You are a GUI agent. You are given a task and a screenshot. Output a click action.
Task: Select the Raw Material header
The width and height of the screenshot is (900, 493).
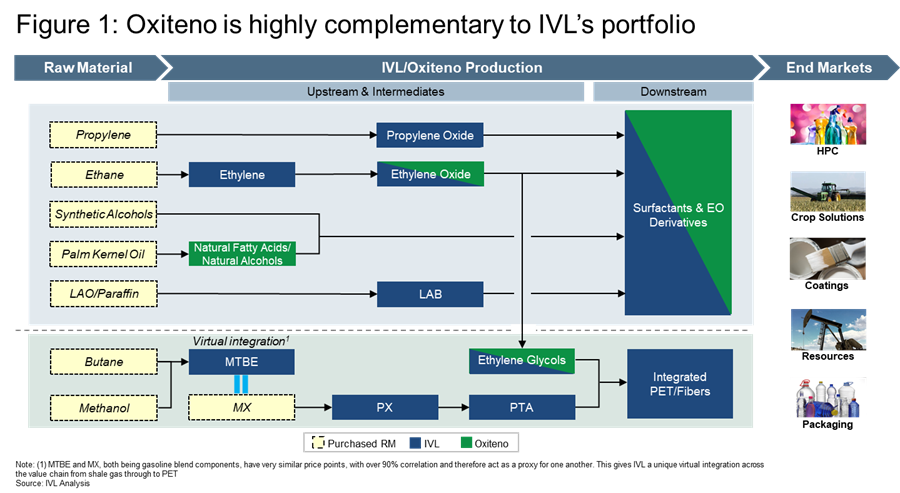point(88,68)
